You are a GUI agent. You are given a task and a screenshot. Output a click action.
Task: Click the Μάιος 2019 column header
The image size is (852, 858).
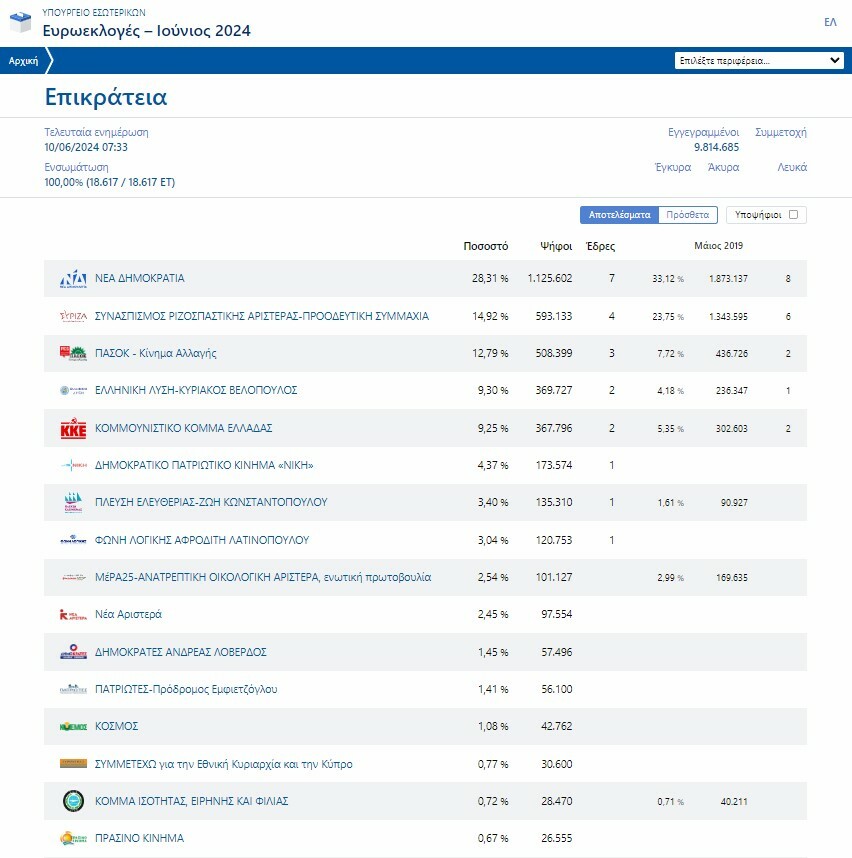coord(718,246)
